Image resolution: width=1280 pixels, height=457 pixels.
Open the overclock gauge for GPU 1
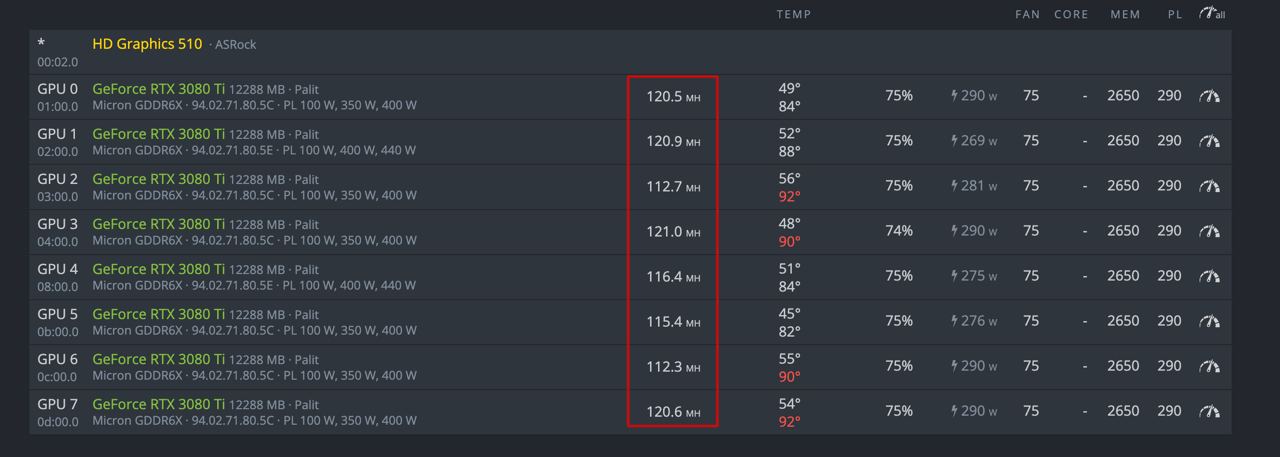(1210, 141)
